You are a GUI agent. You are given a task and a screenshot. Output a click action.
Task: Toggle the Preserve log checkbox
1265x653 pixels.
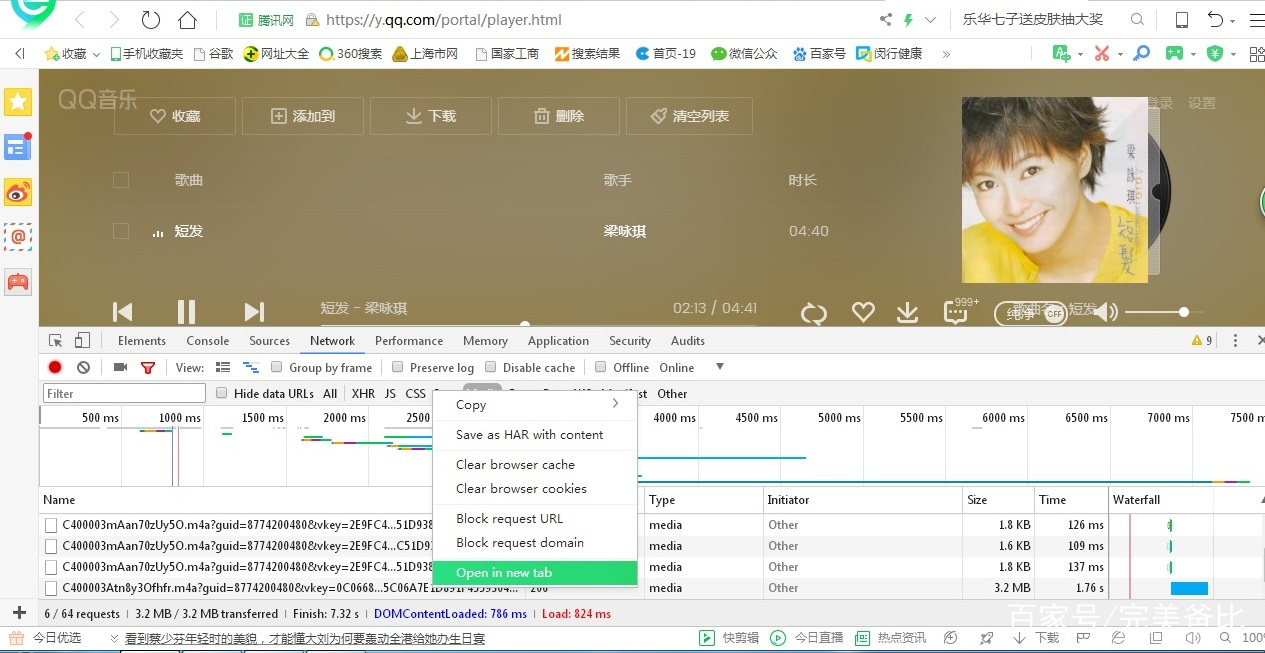tap(396, 367)
